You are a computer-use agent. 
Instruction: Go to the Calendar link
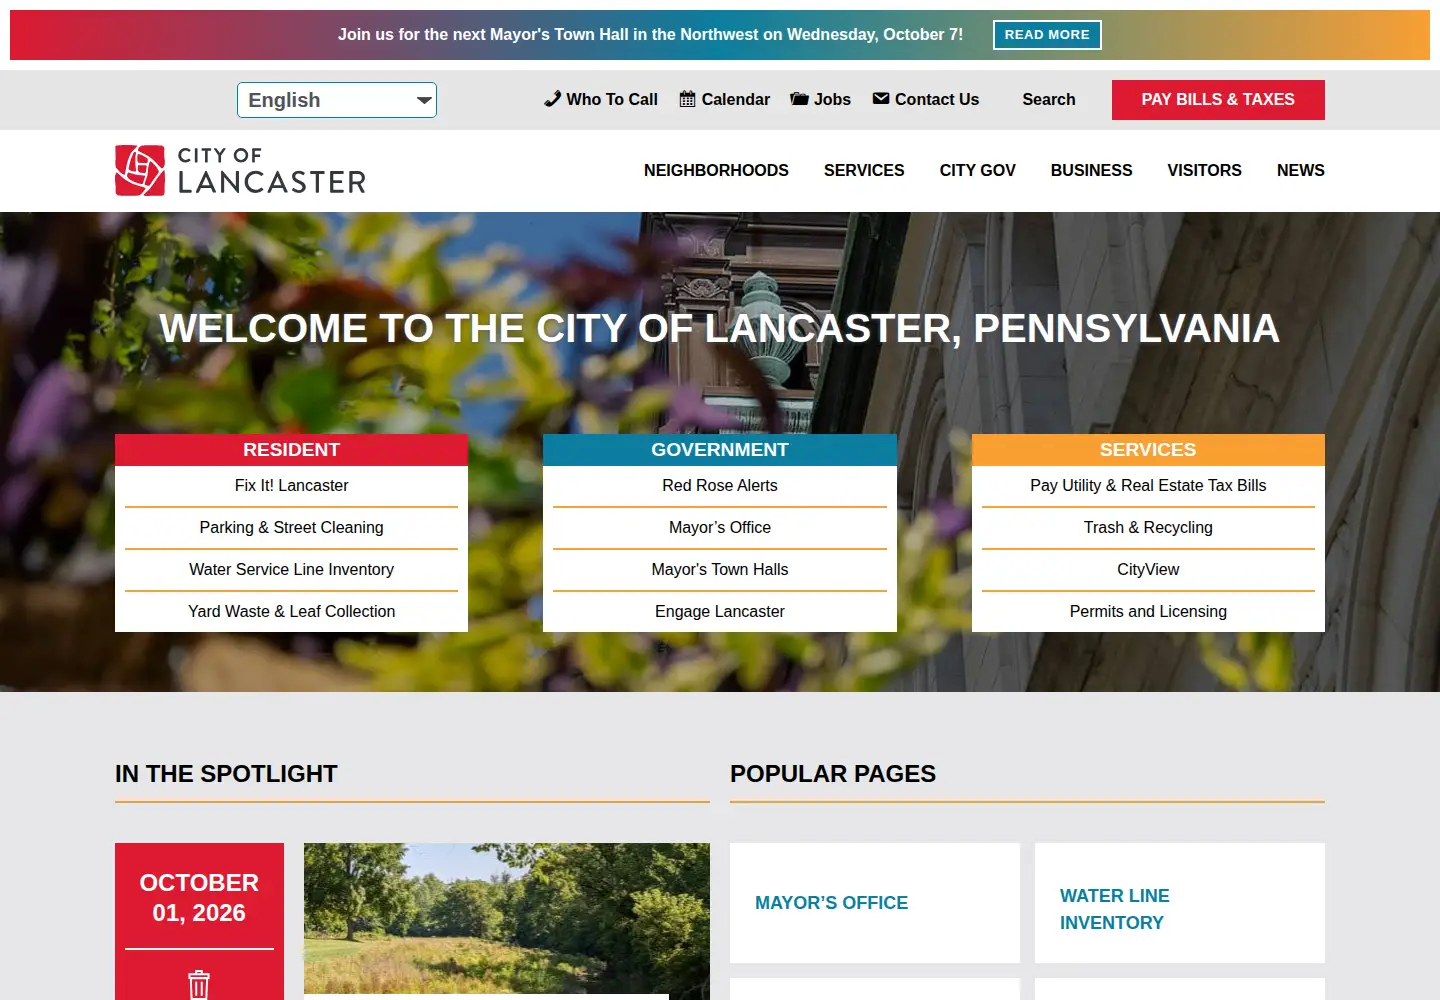(x=736, y=99)
